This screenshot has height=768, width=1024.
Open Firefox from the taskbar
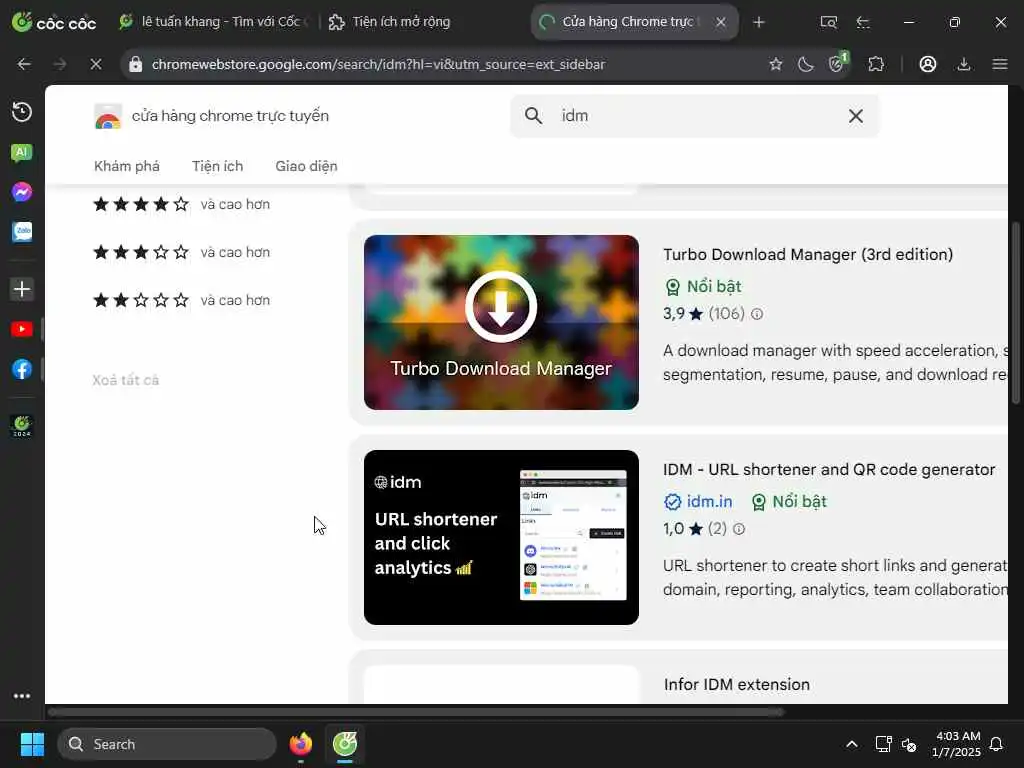[x=300, y=744]
